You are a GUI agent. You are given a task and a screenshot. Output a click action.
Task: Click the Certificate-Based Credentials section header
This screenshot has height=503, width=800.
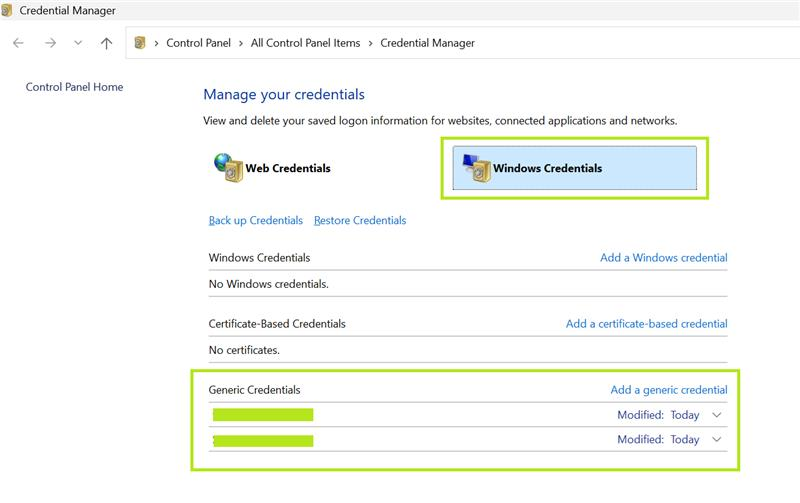pos(277,324)
